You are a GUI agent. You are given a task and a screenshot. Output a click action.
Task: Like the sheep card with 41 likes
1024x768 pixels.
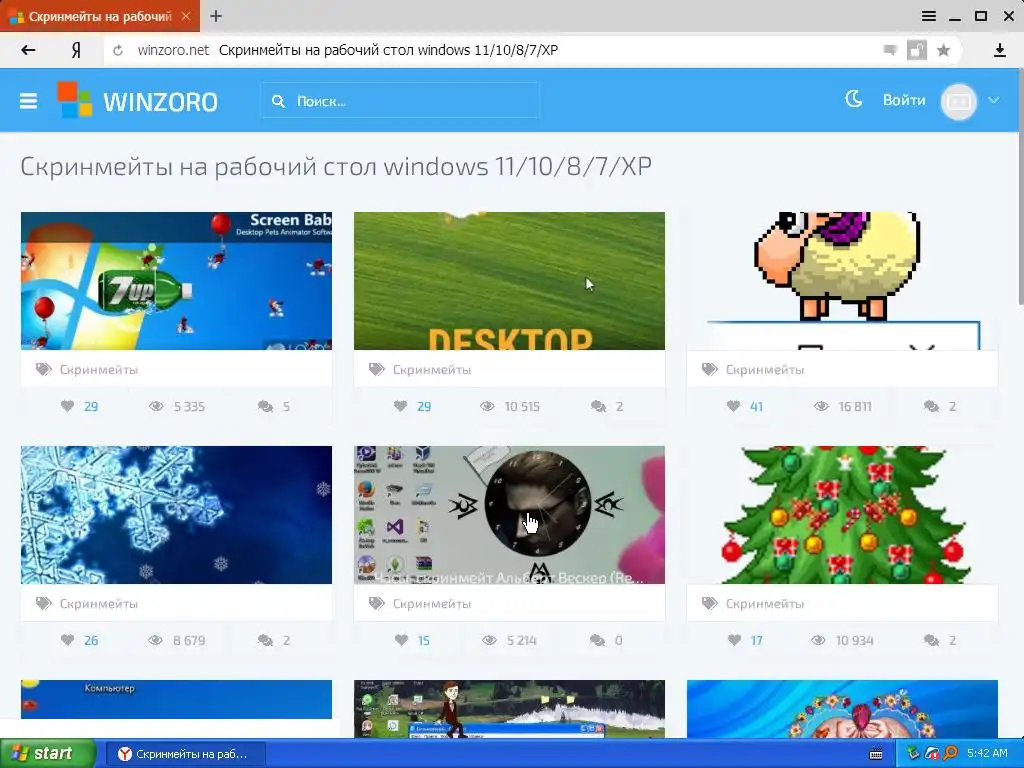tap(733, 406)
